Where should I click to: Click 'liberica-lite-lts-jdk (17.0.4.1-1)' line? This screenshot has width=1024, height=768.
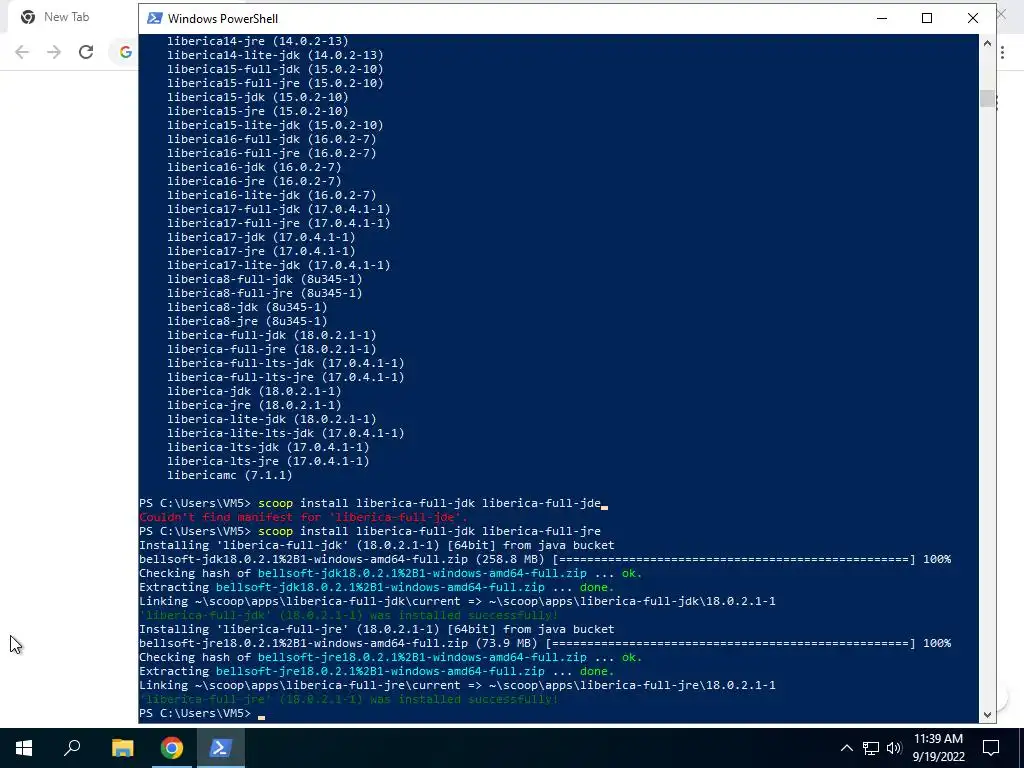coord(285,433)
